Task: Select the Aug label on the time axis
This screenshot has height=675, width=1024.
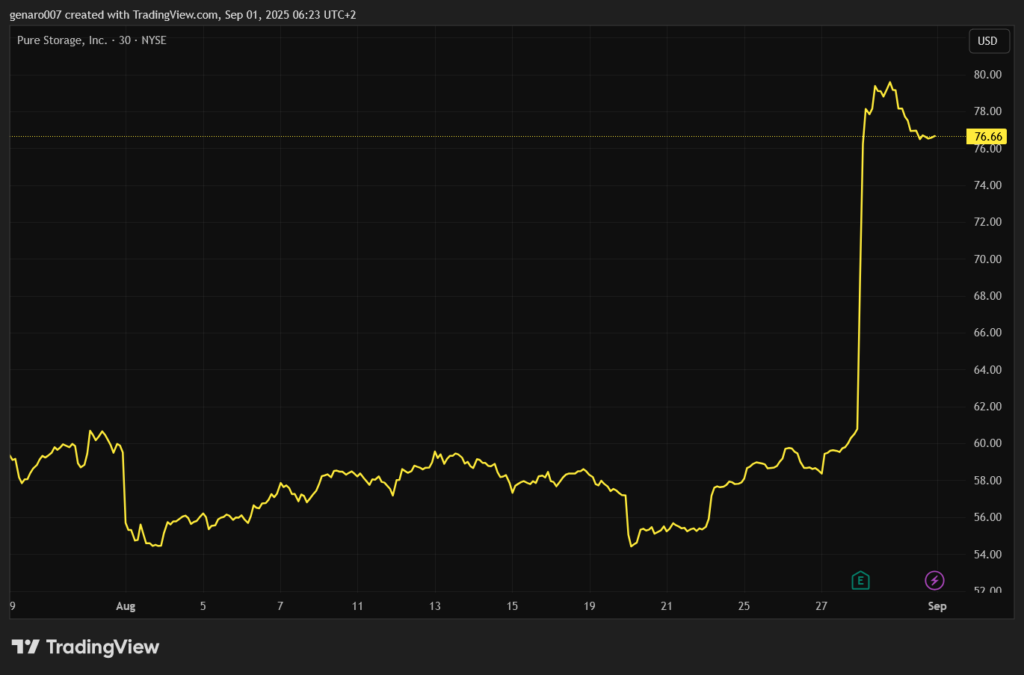Action: point(125,606)
